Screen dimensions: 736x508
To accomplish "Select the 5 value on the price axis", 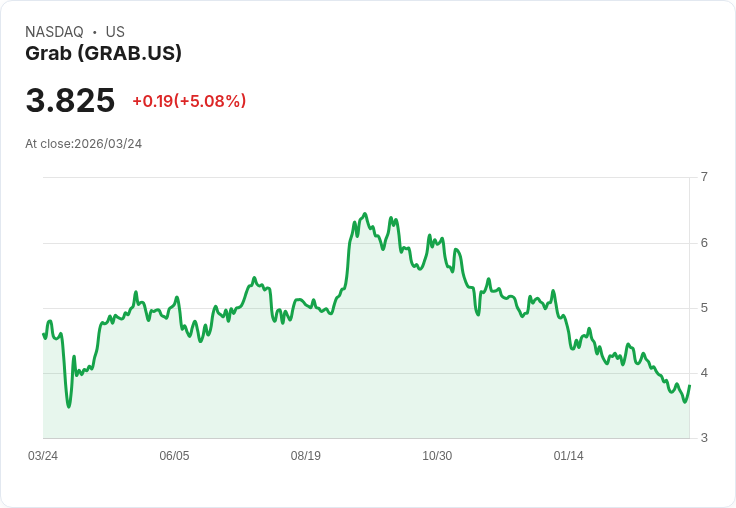I will coord(704,308).
